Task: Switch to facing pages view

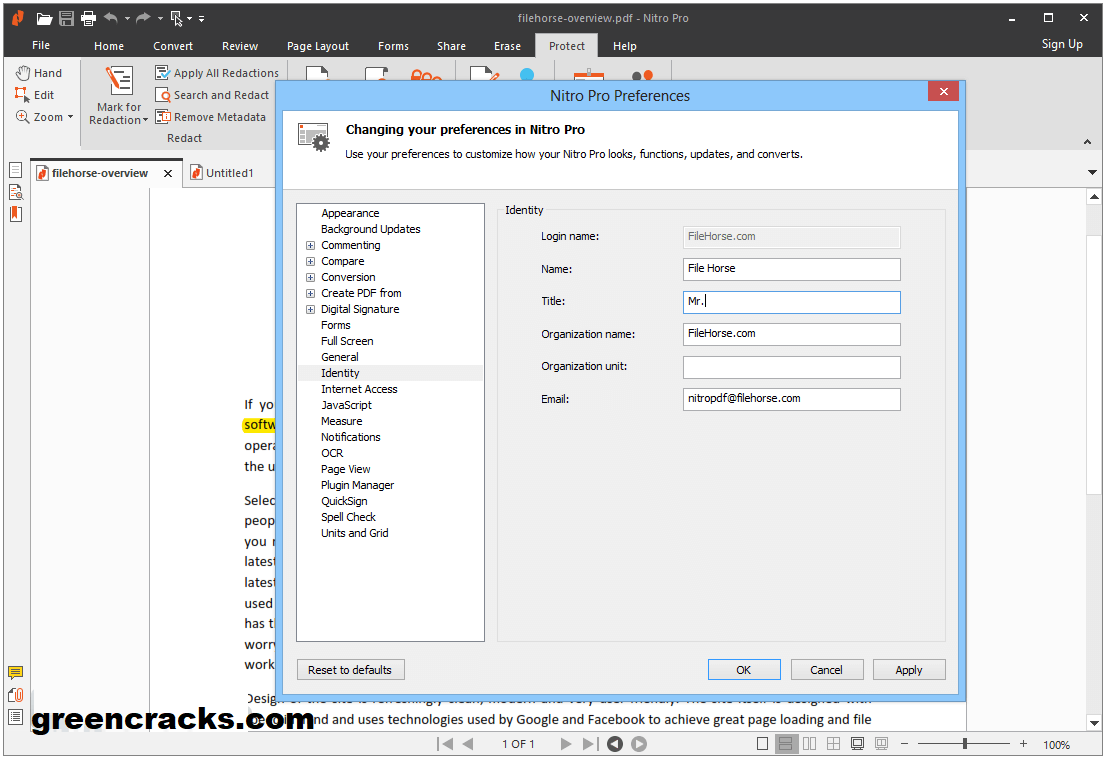Action: coord(810,743)
